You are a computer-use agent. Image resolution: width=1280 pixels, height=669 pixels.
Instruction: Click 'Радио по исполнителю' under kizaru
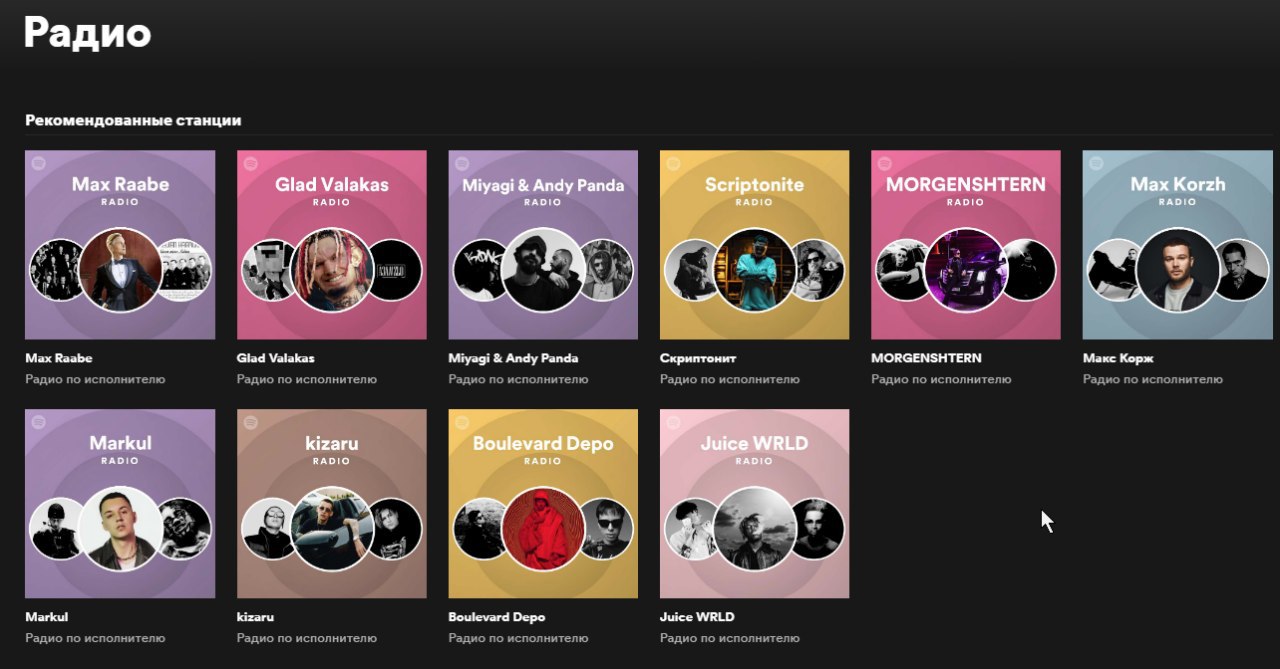307,638
